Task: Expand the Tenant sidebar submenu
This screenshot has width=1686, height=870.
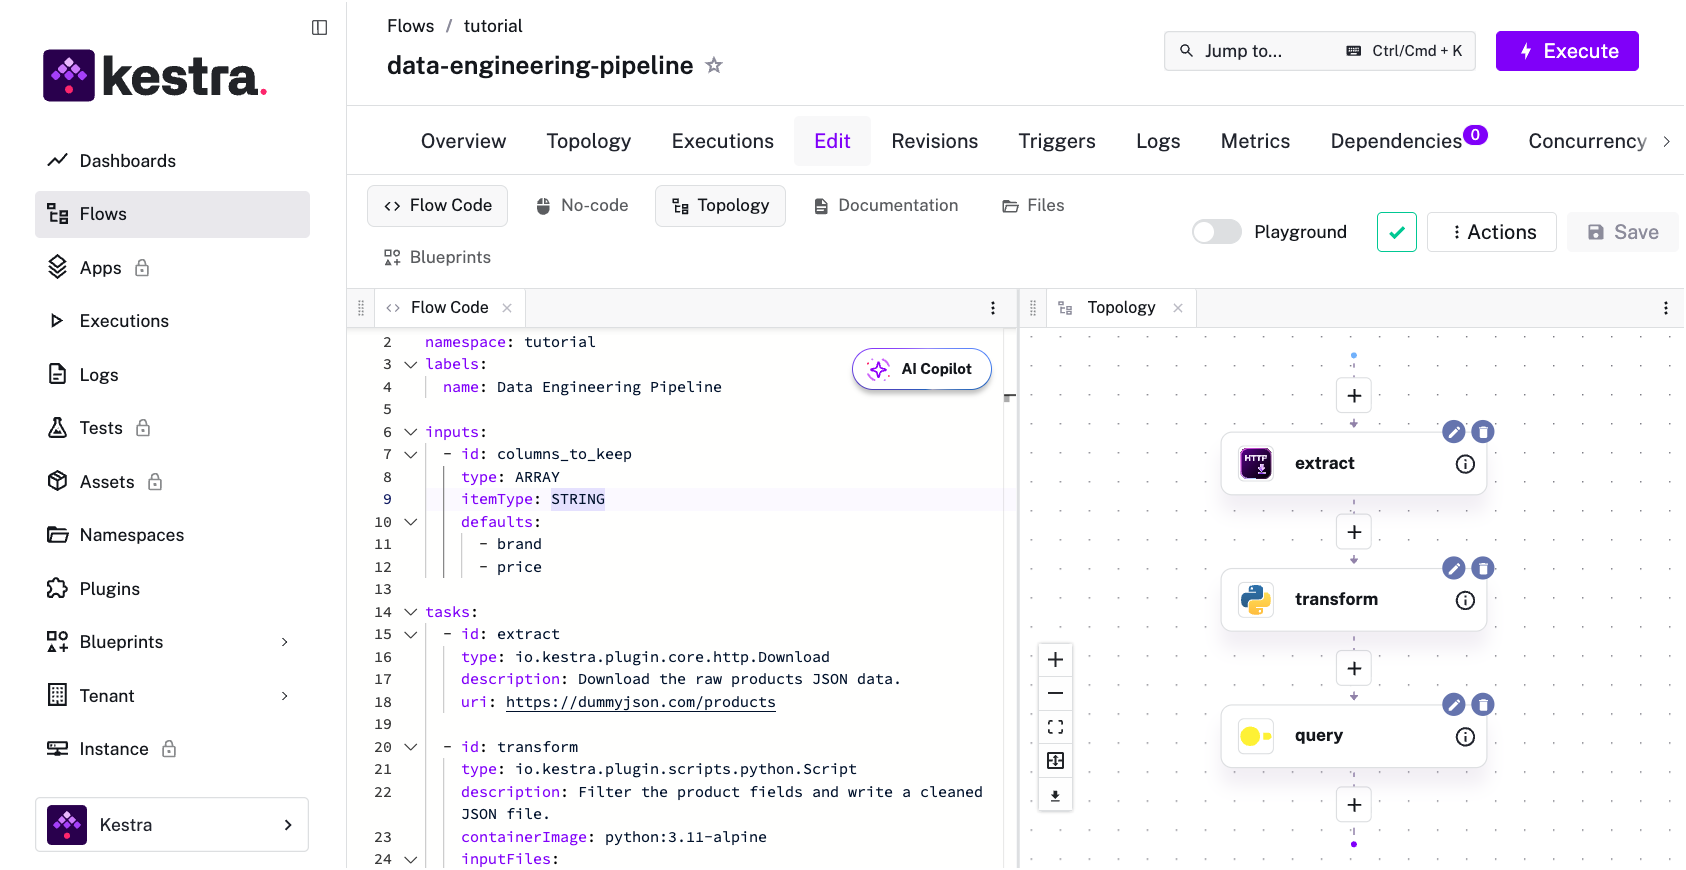Action: tap(284, 696)
